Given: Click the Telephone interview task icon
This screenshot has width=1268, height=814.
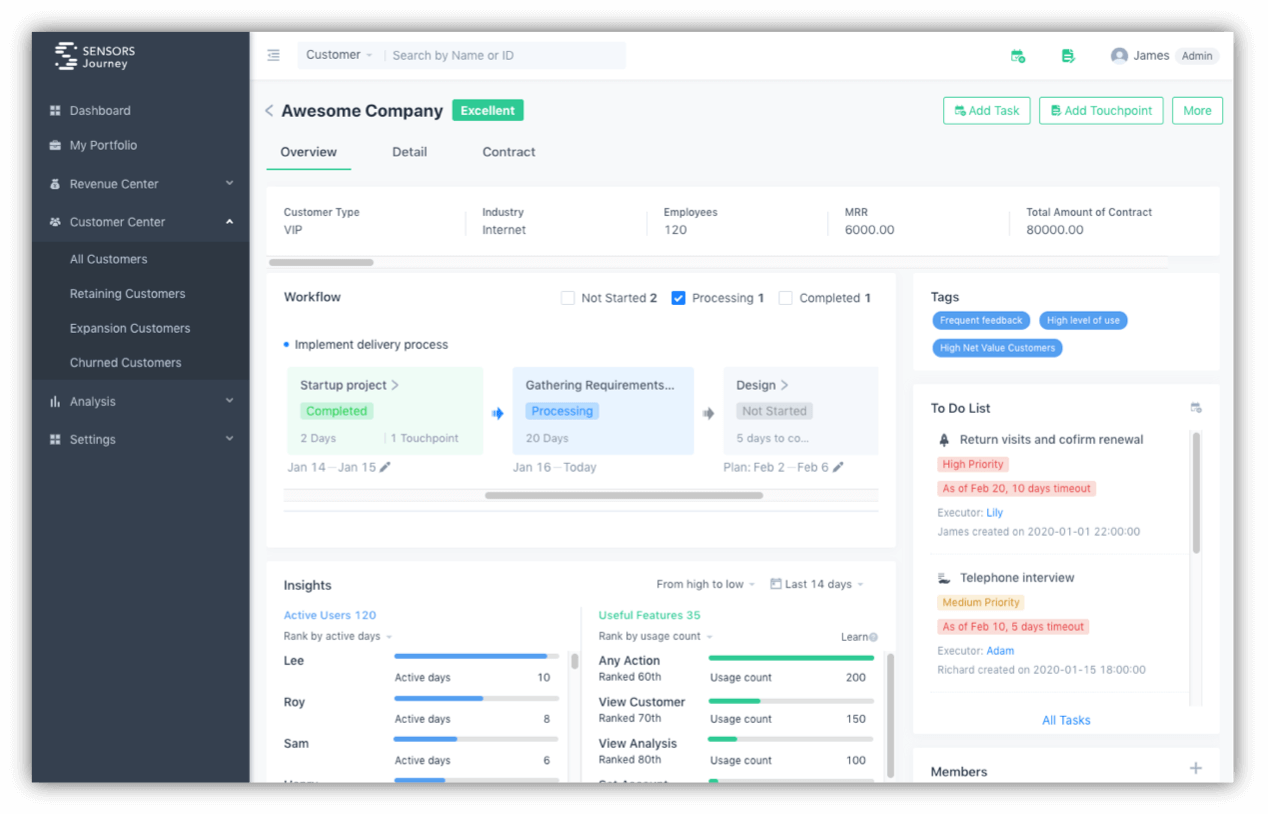Looking at the screenshot, I should [x=944, y=578].
